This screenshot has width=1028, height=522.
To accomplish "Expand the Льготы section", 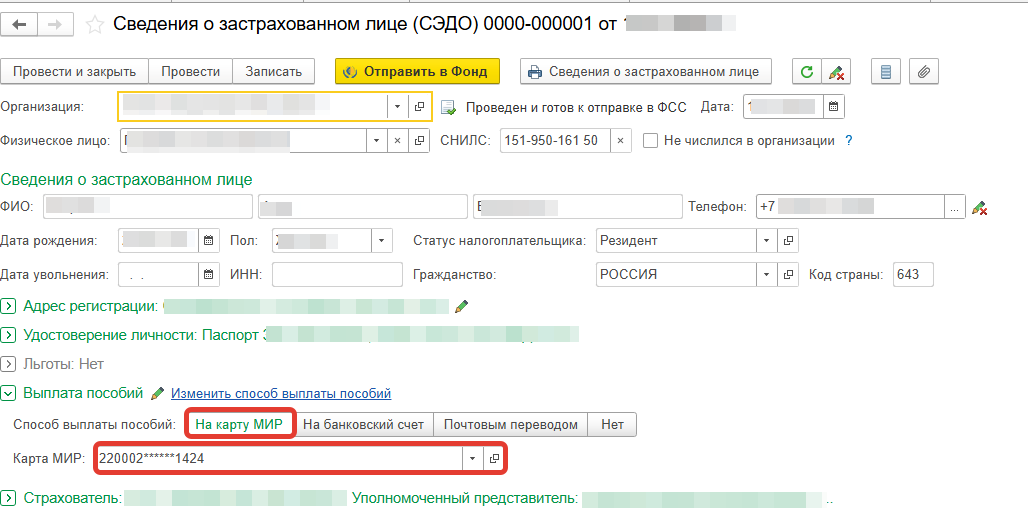I will [8, 364].
